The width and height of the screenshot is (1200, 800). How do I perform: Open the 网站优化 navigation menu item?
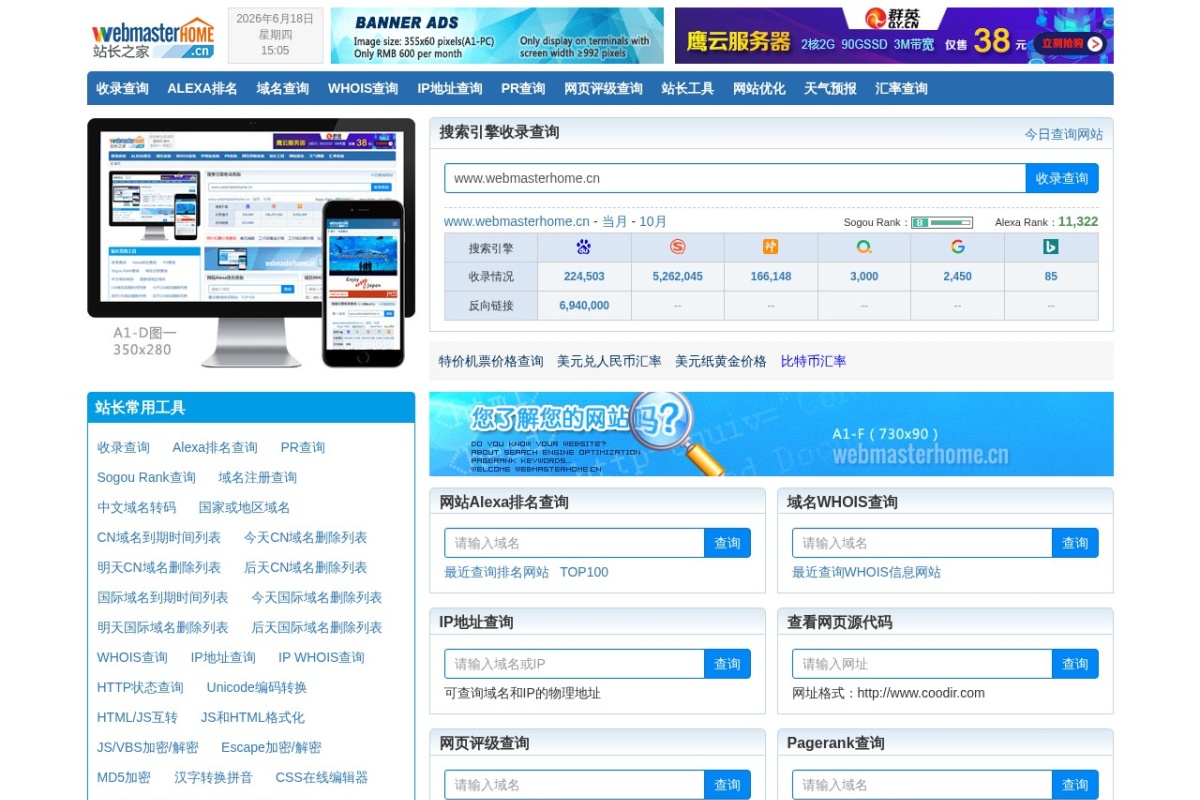pyautogui.click(x=759, y=88)
